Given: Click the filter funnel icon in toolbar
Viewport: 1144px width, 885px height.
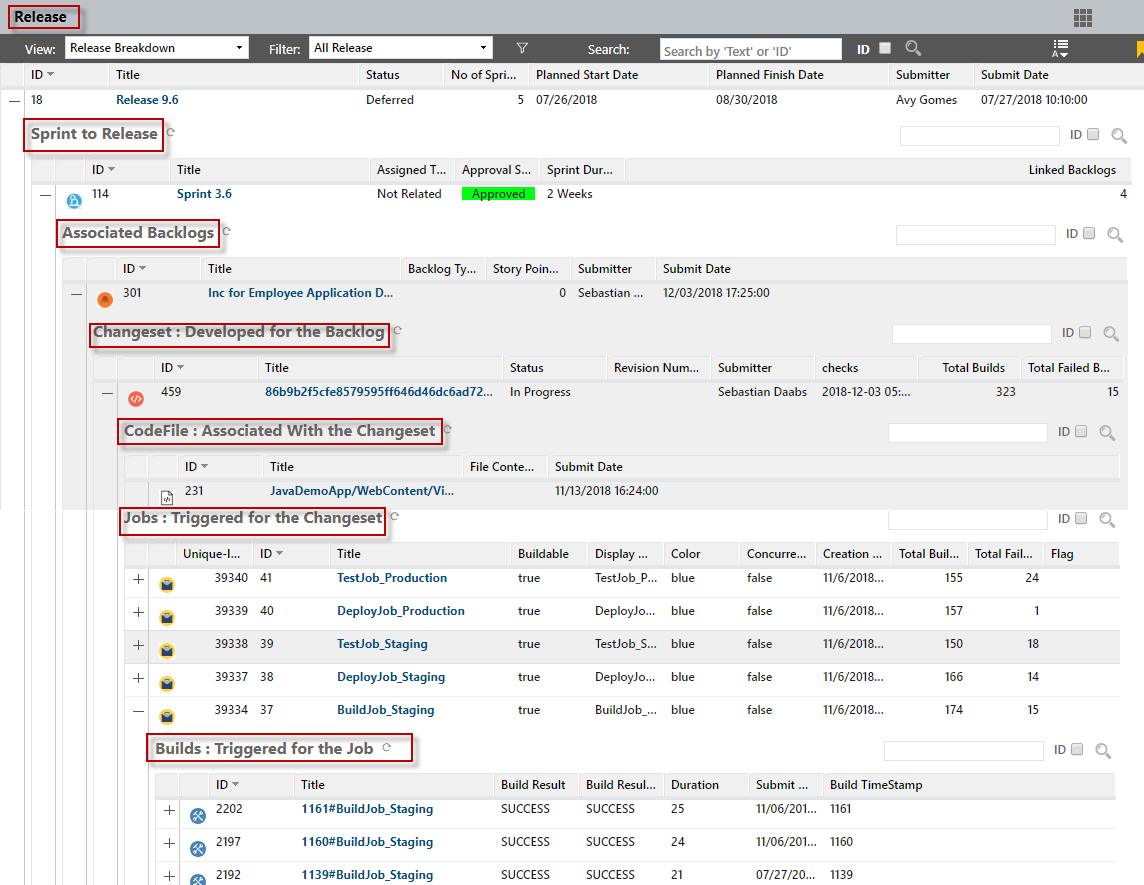Looking at the screenshot, I should [522, 48].
